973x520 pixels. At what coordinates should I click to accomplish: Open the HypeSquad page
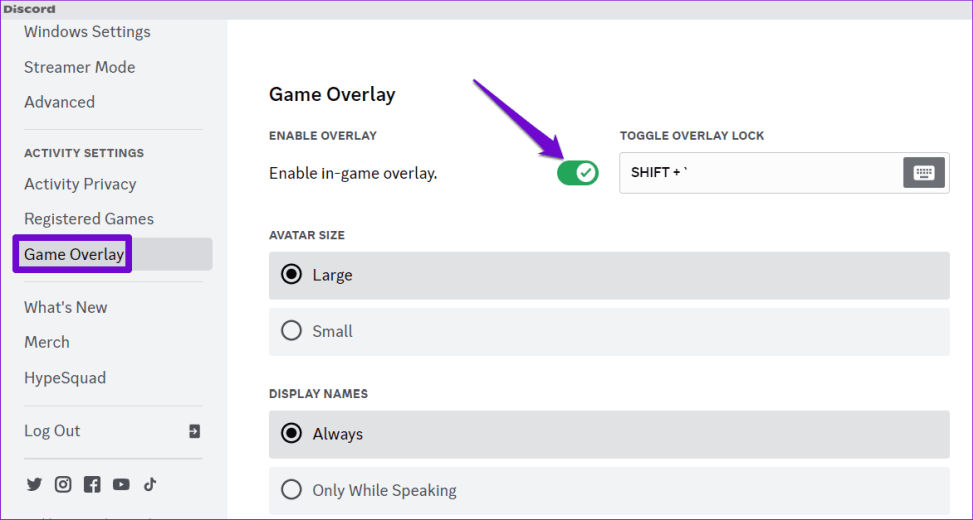65,378
